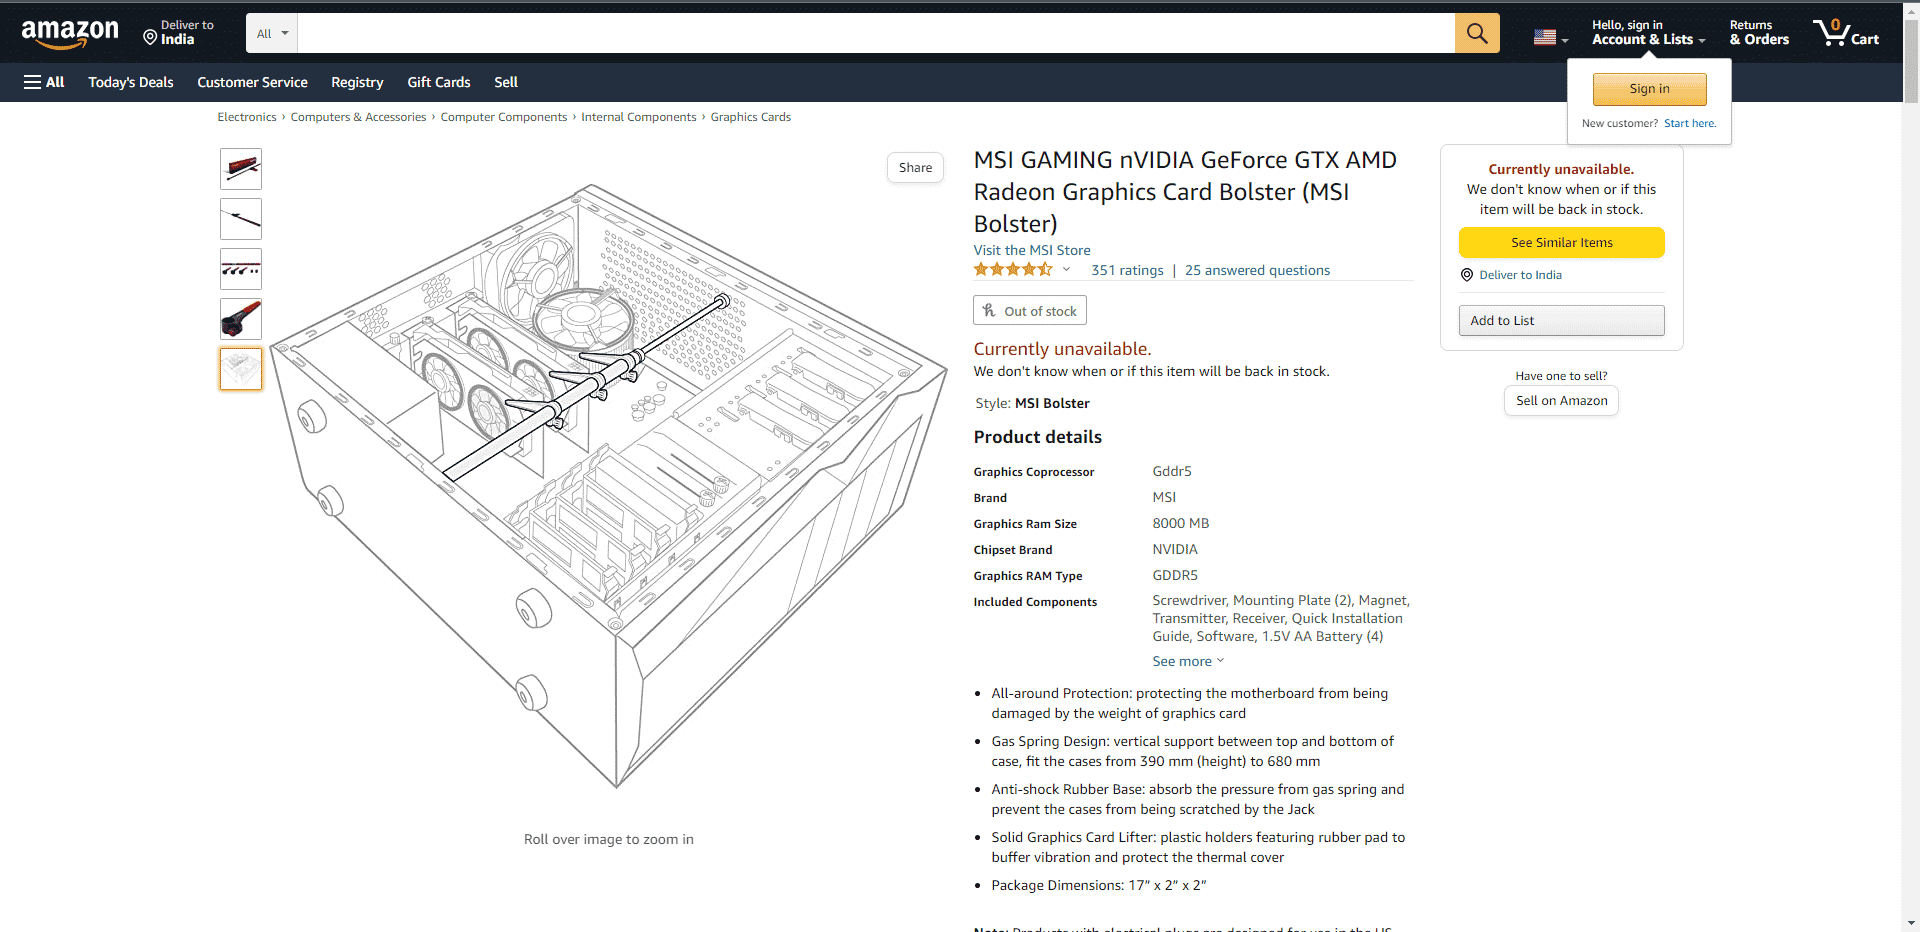Select the third product thumbnail

(241, 269)
